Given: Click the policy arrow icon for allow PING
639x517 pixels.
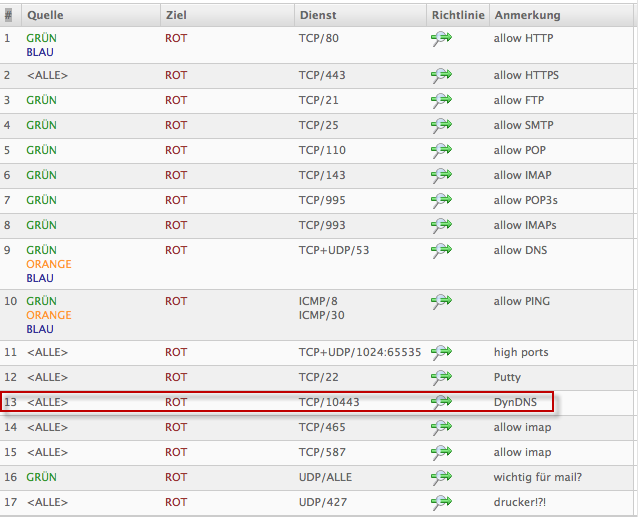Looking at the screenshot, I should click(441, 301).
